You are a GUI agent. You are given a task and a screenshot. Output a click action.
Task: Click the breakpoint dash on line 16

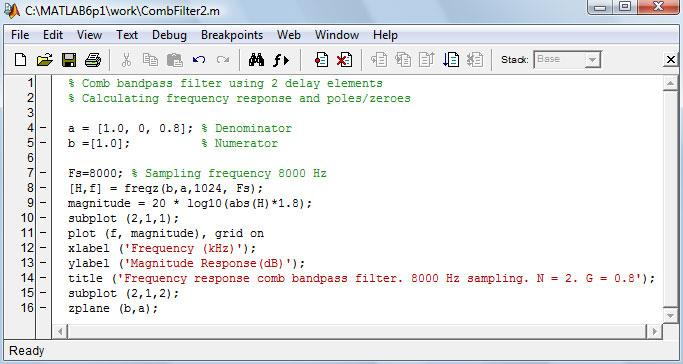point(43,308)
